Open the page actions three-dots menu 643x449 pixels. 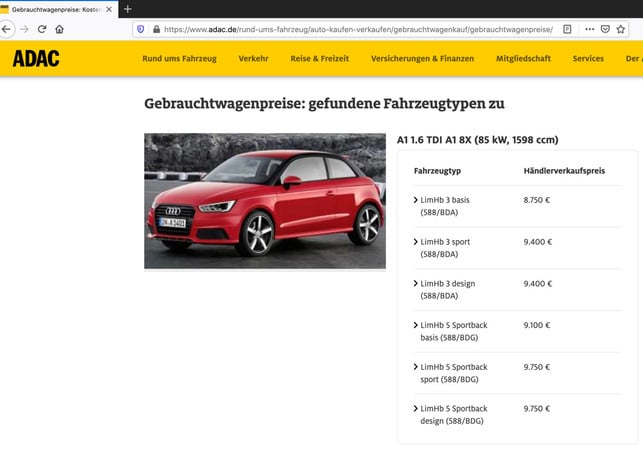pos(589,29)
